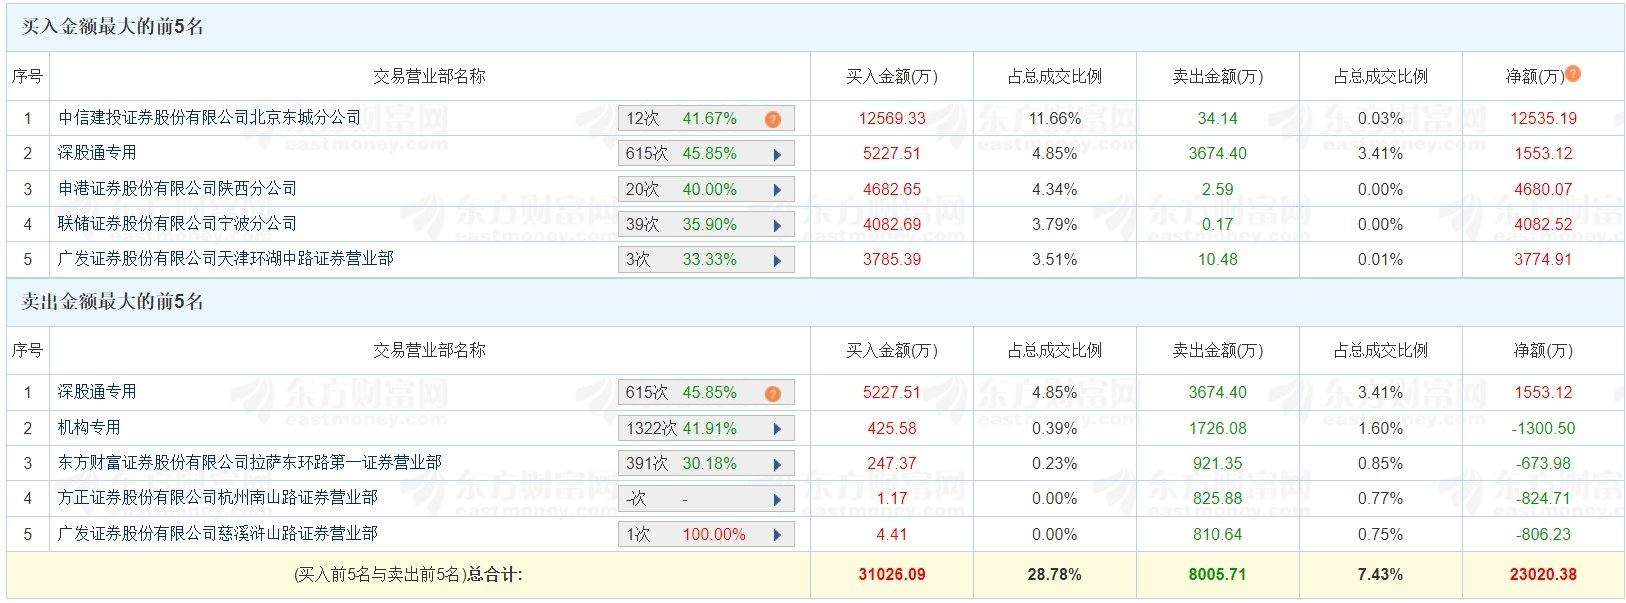Click orange question icon in sell-side 深股通专用 row
Image resolution: width=1626 pixels, height=603 pixels.
point(772,393)
